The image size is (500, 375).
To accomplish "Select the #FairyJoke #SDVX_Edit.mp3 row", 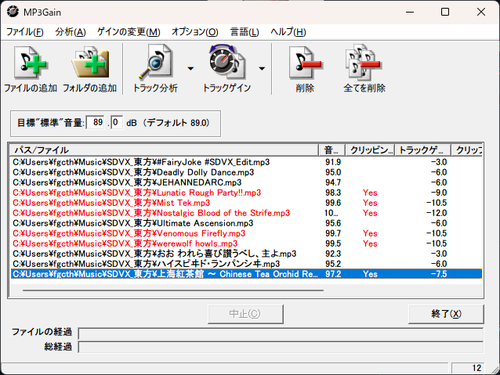I will click(x=246, y=162).
